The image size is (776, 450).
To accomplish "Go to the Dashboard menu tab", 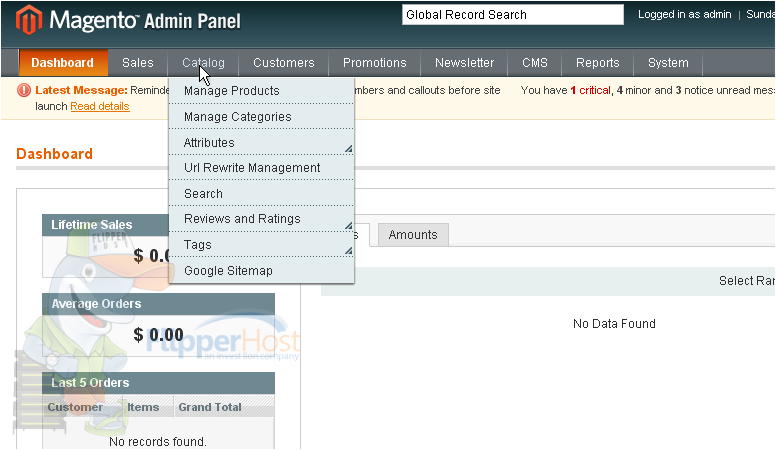I will click(63, 63).
